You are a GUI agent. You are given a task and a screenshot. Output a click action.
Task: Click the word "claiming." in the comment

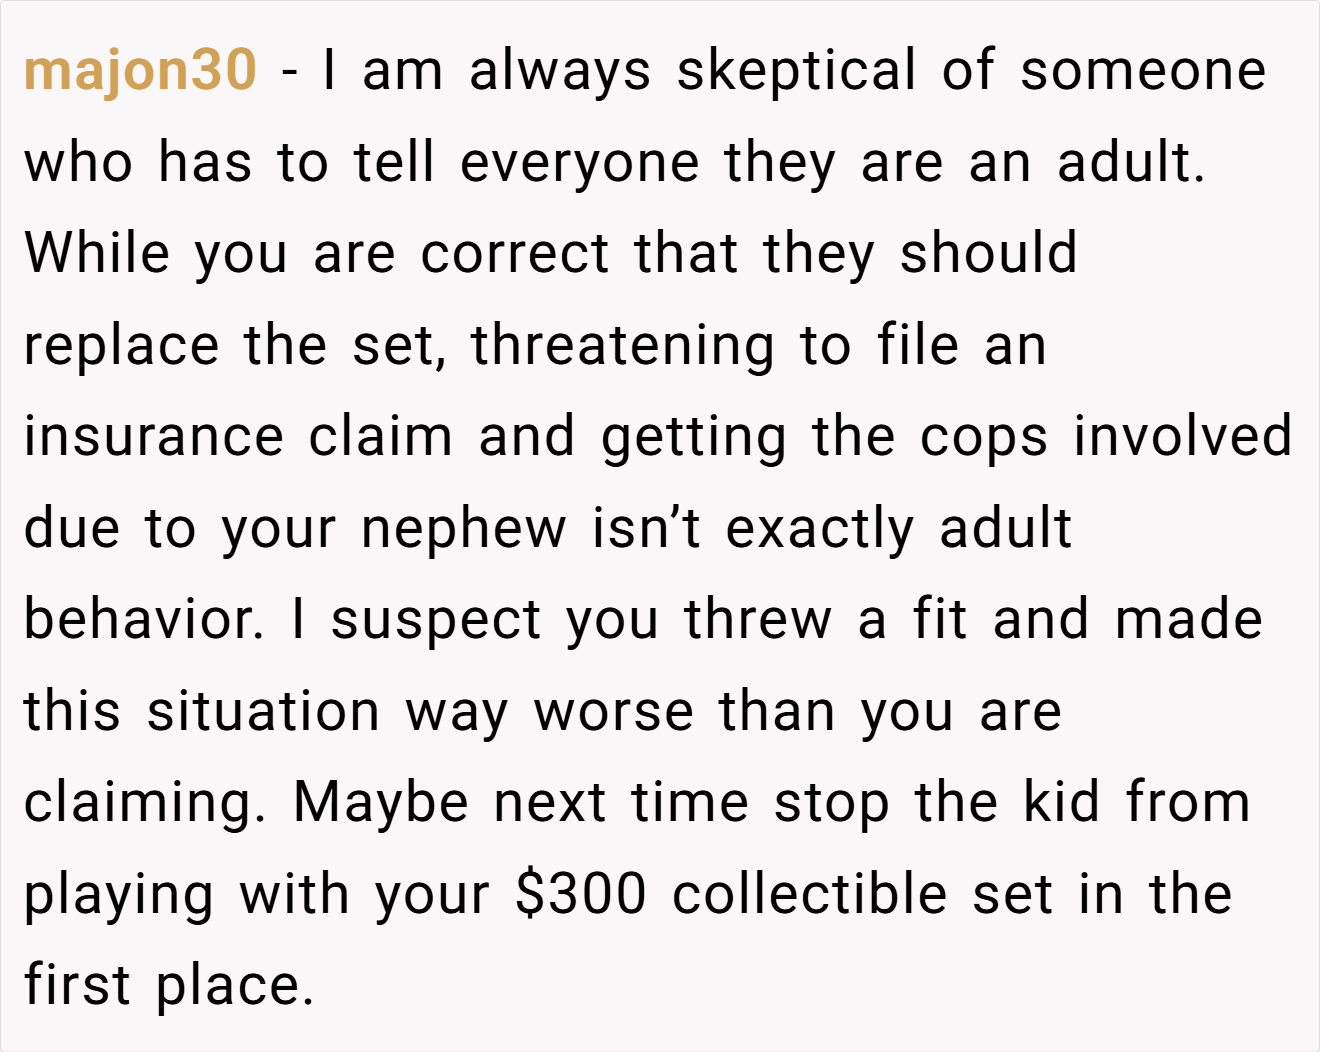click(145, 805)
